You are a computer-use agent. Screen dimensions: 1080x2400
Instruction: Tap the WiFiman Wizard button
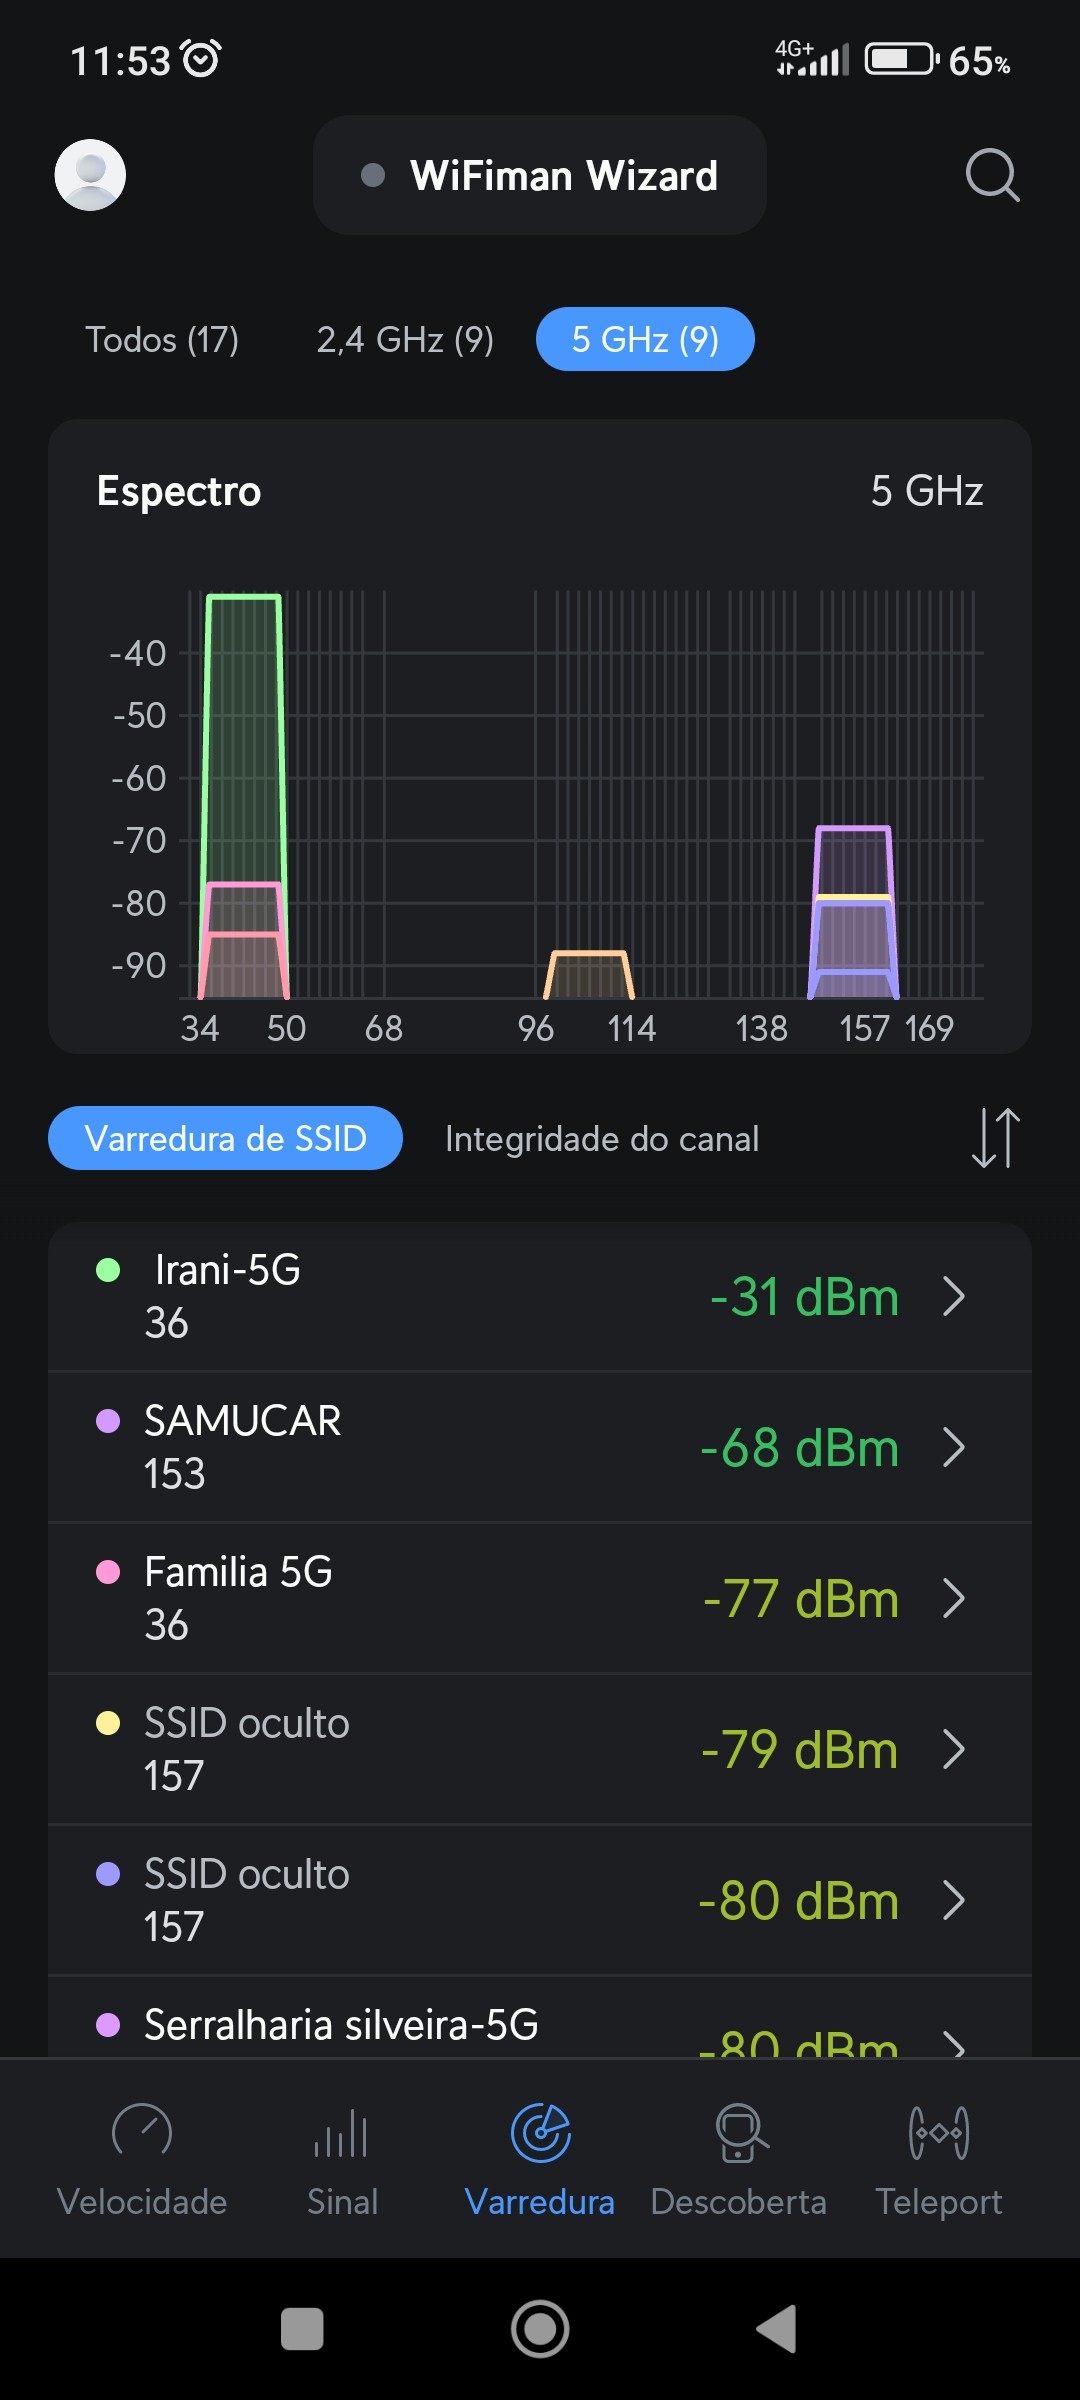click(540, 176)
